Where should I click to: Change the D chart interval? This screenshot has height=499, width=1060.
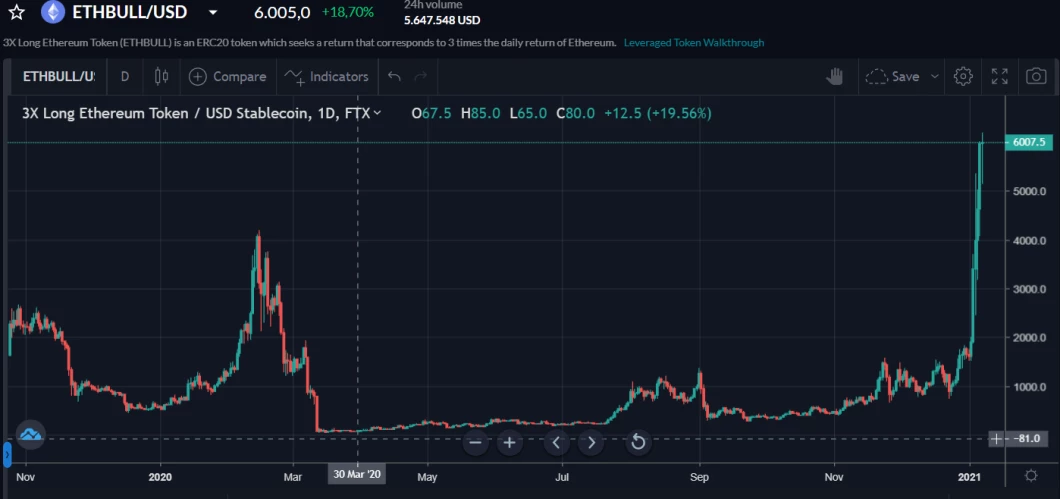coord(125,76)
